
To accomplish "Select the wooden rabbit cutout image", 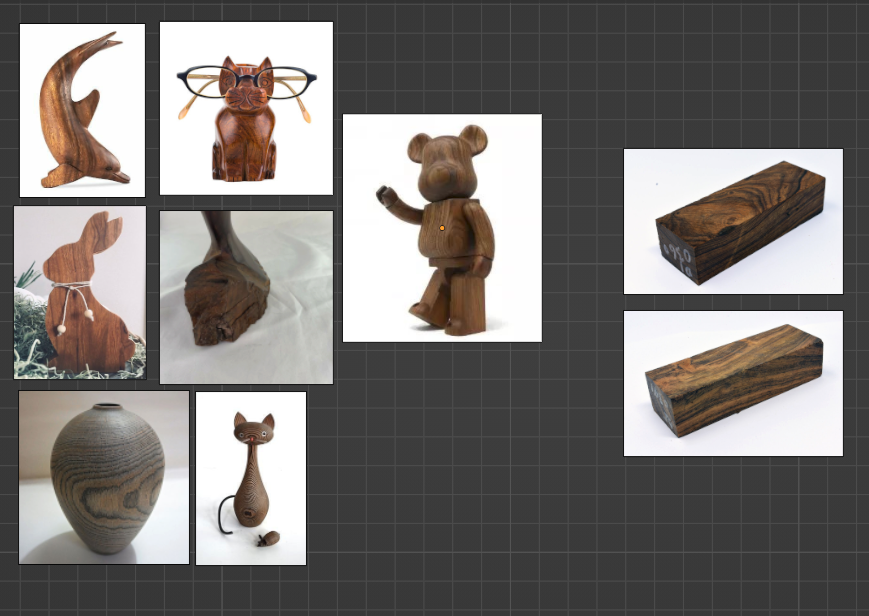I will 80,293.
